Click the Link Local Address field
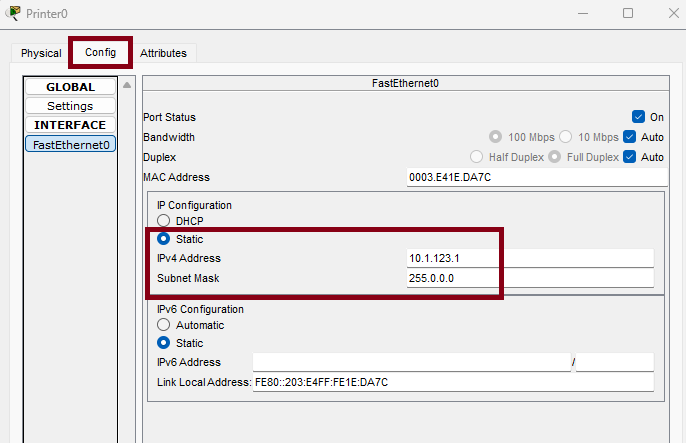Screen dimensions: 686x443 453,382
